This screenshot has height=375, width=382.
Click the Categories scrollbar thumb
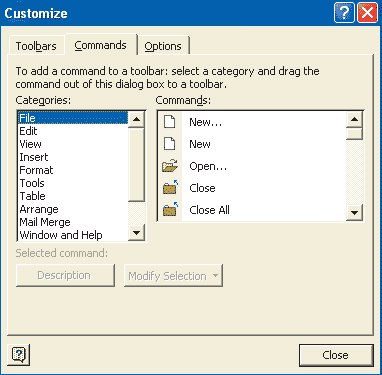(137, 164)
